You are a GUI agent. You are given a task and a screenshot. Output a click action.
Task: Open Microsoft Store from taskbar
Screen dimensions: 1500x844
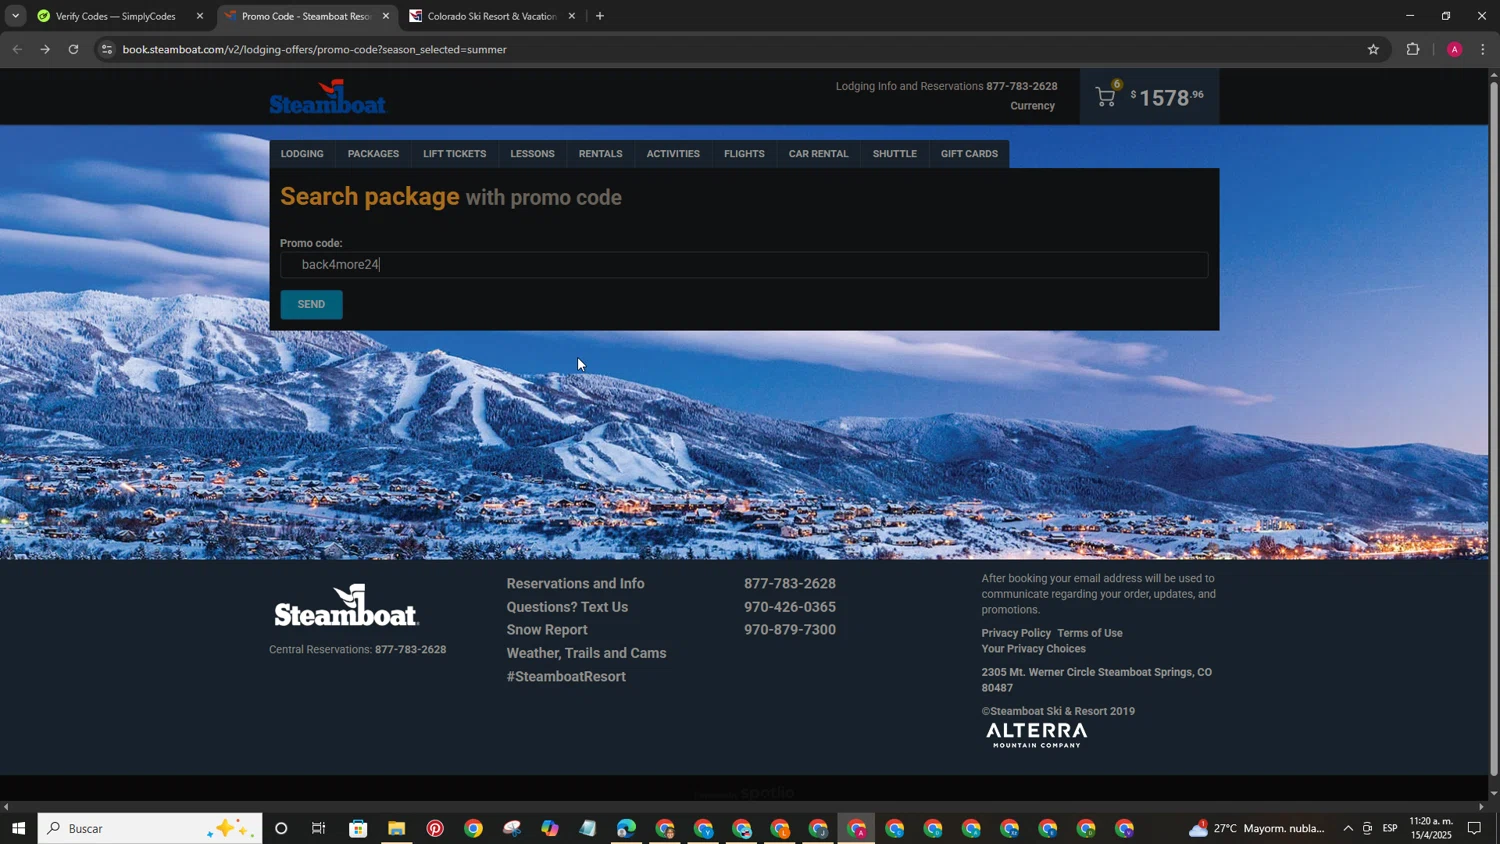pos(358,828)
